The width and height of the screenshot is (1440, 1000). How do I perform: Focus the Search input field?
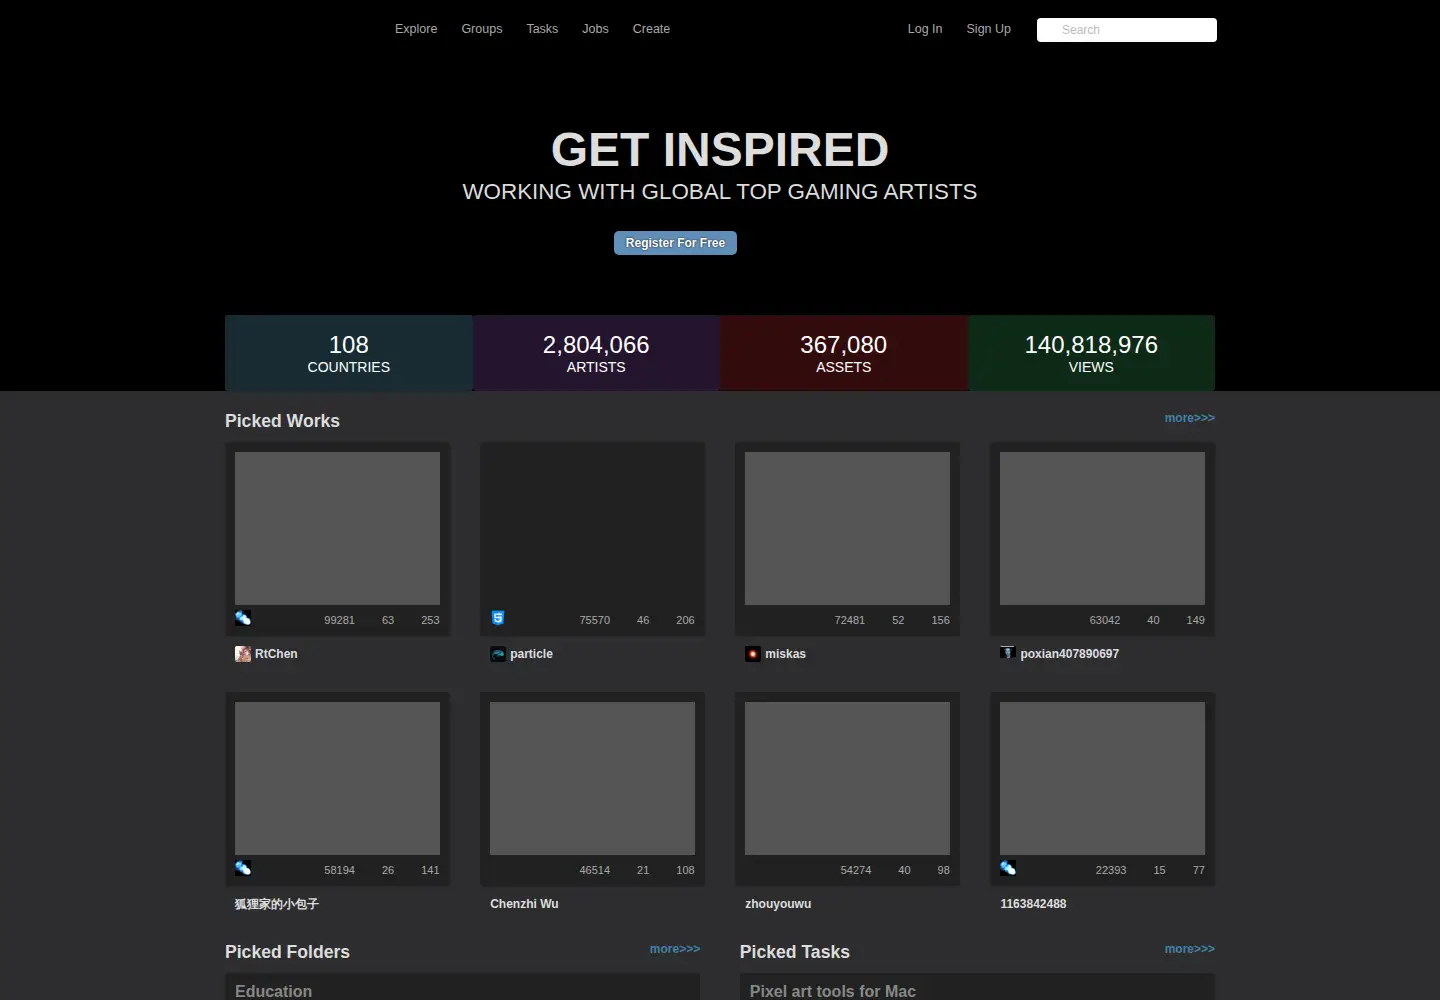tap(1127, 30)
